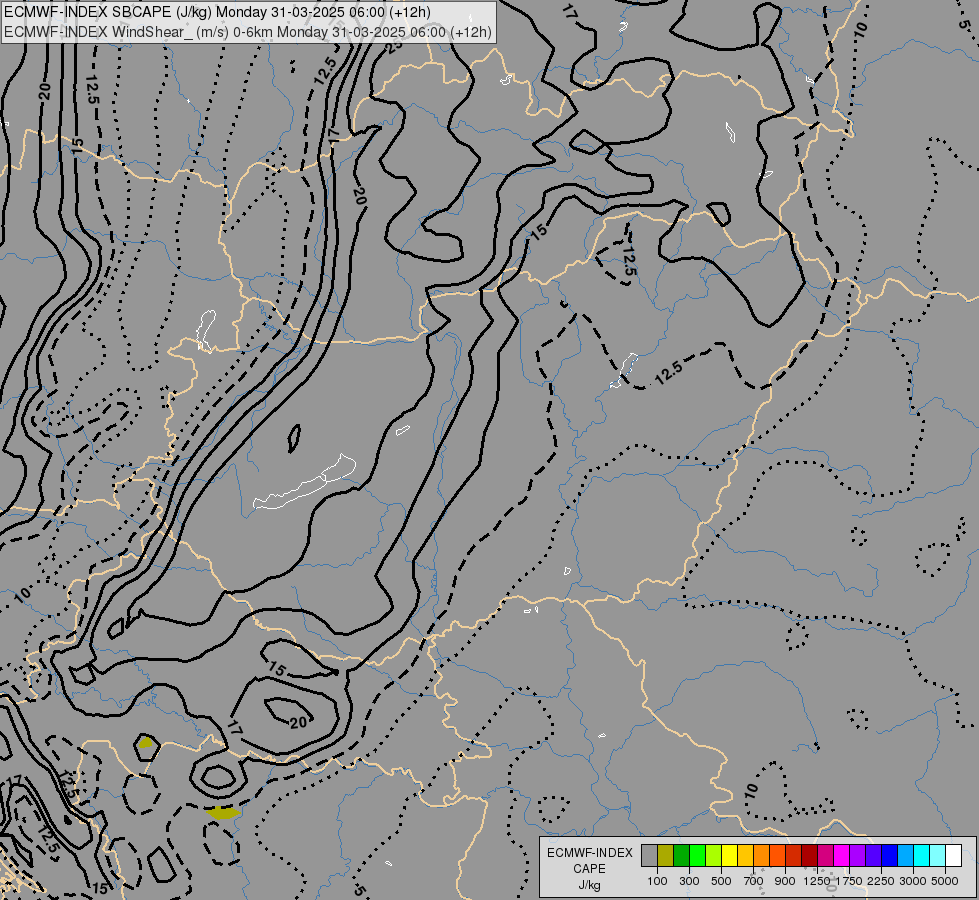Screen dimensions: 979x900
Task: Click the -5 dotted contour label
Action: click(358, 890)
